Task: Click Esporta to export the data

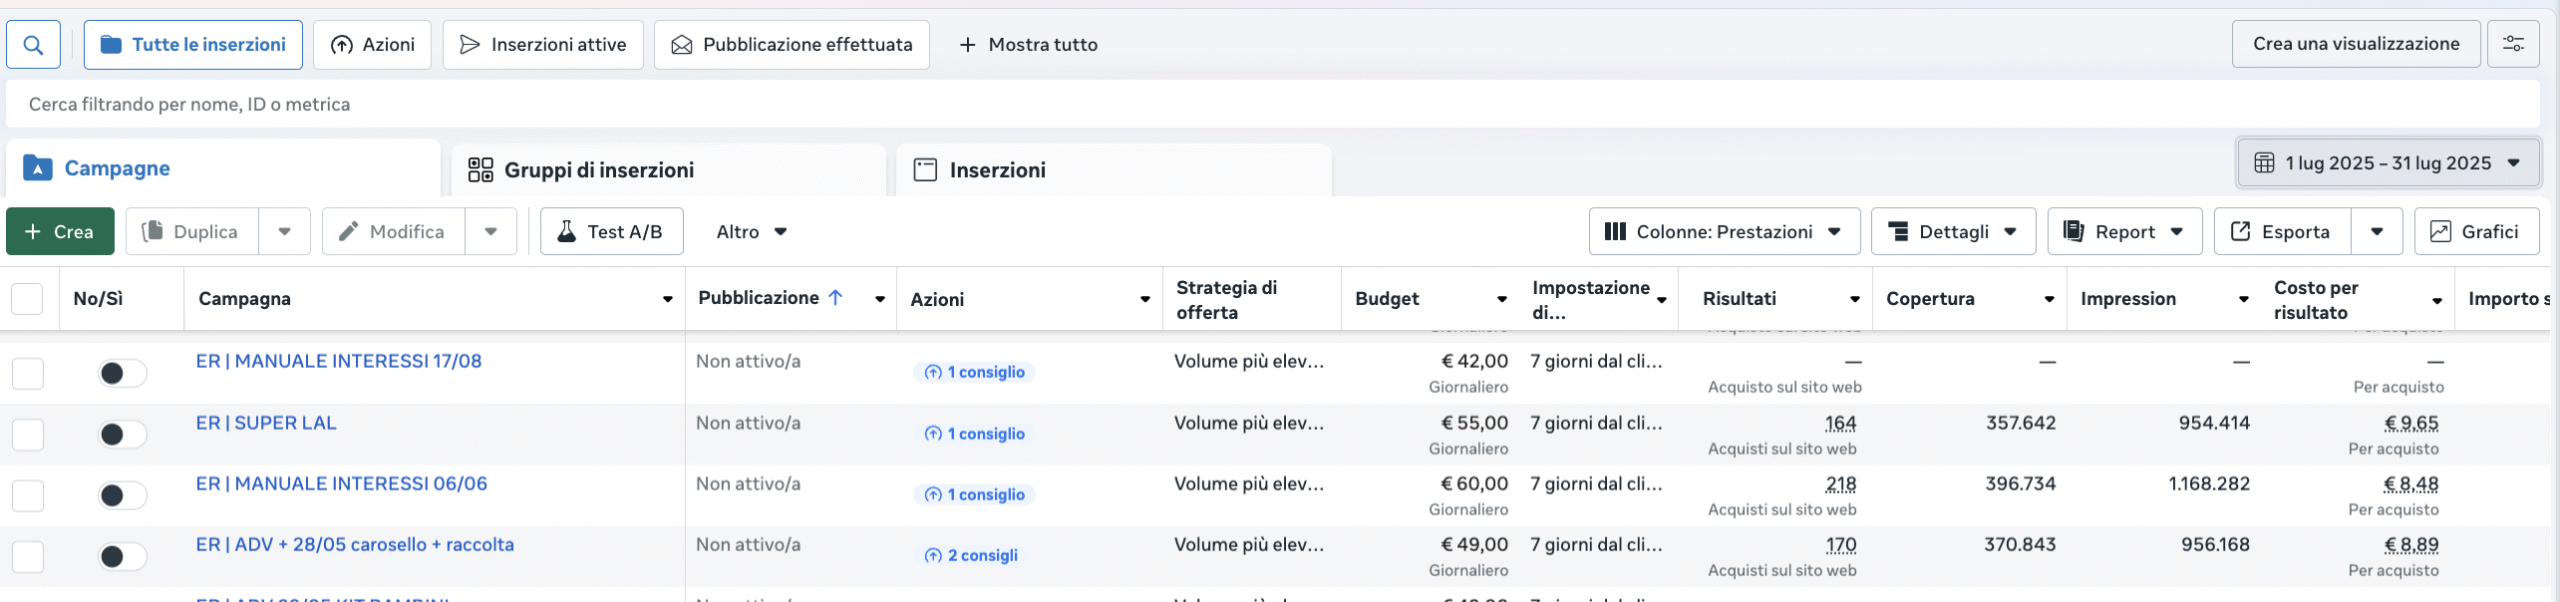Action: [2281, 232]
